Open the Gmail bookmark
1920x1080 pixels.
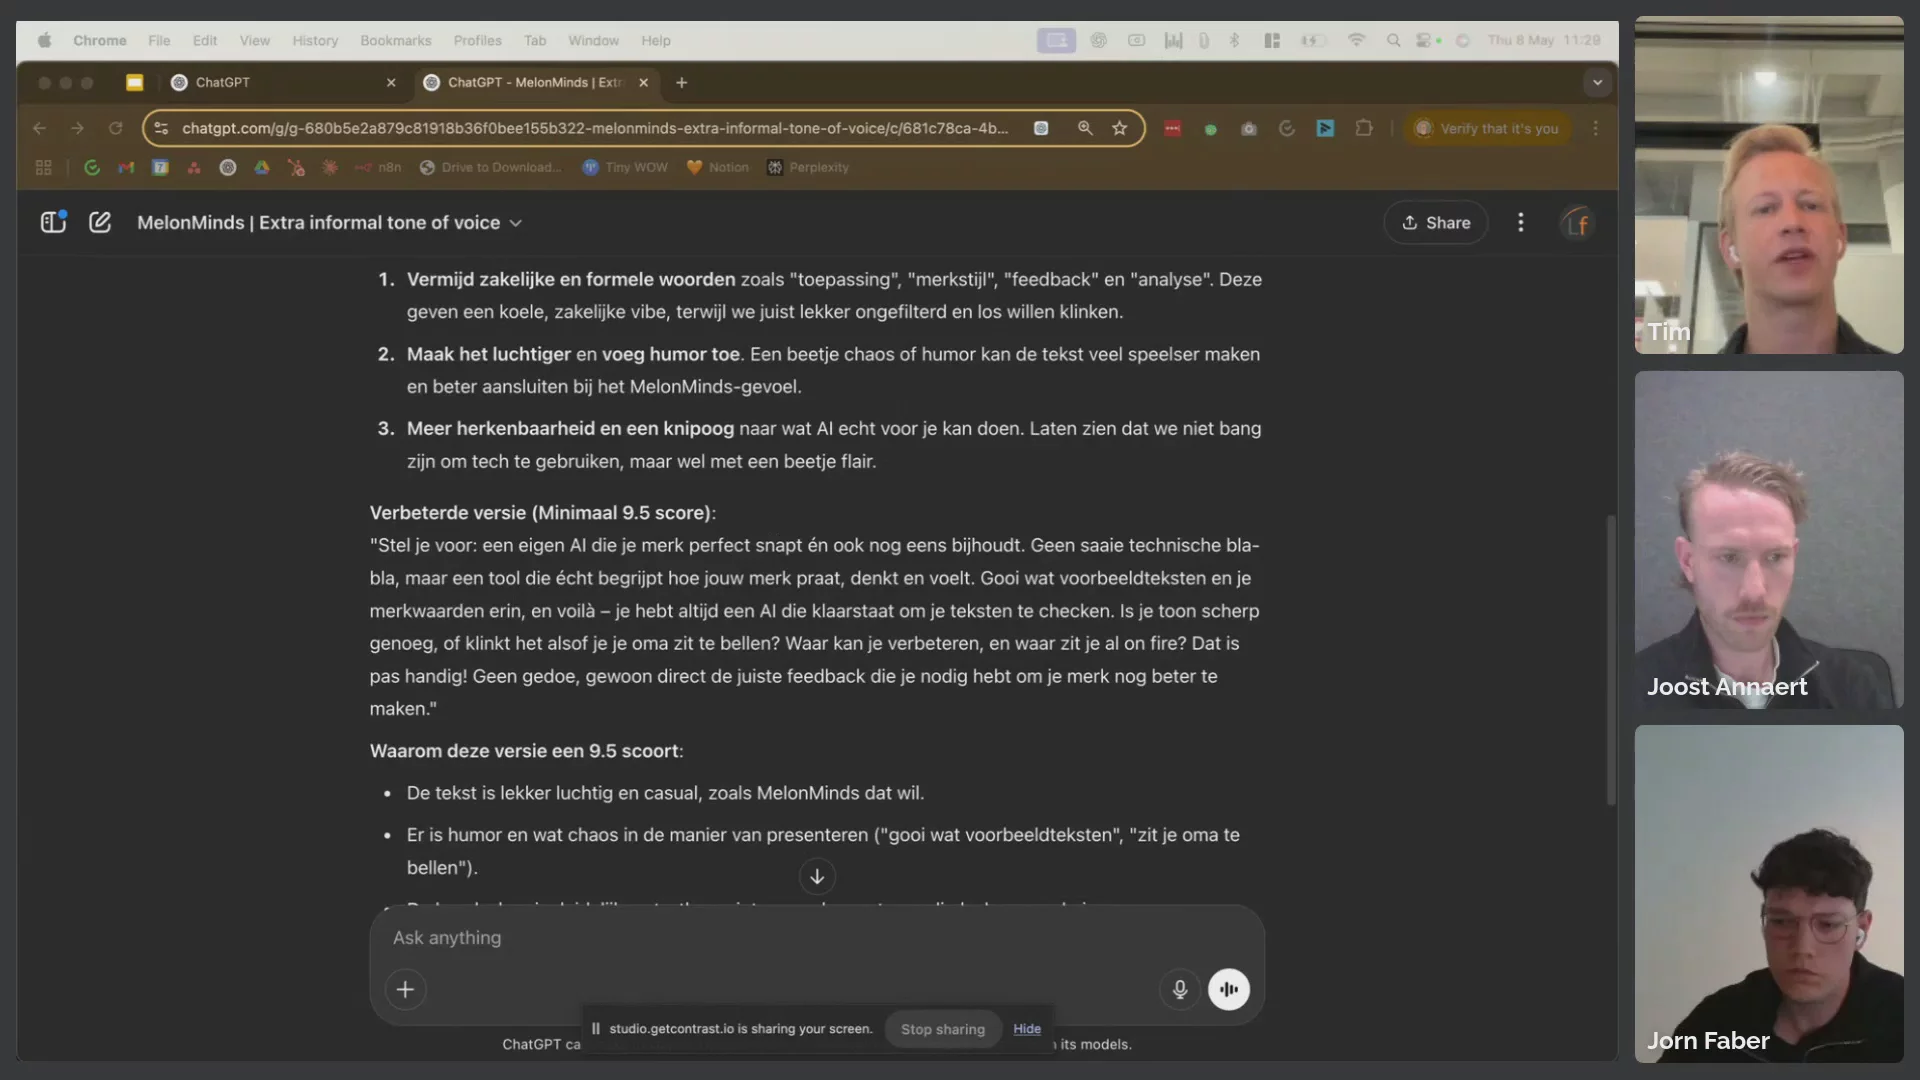[126, 167]
